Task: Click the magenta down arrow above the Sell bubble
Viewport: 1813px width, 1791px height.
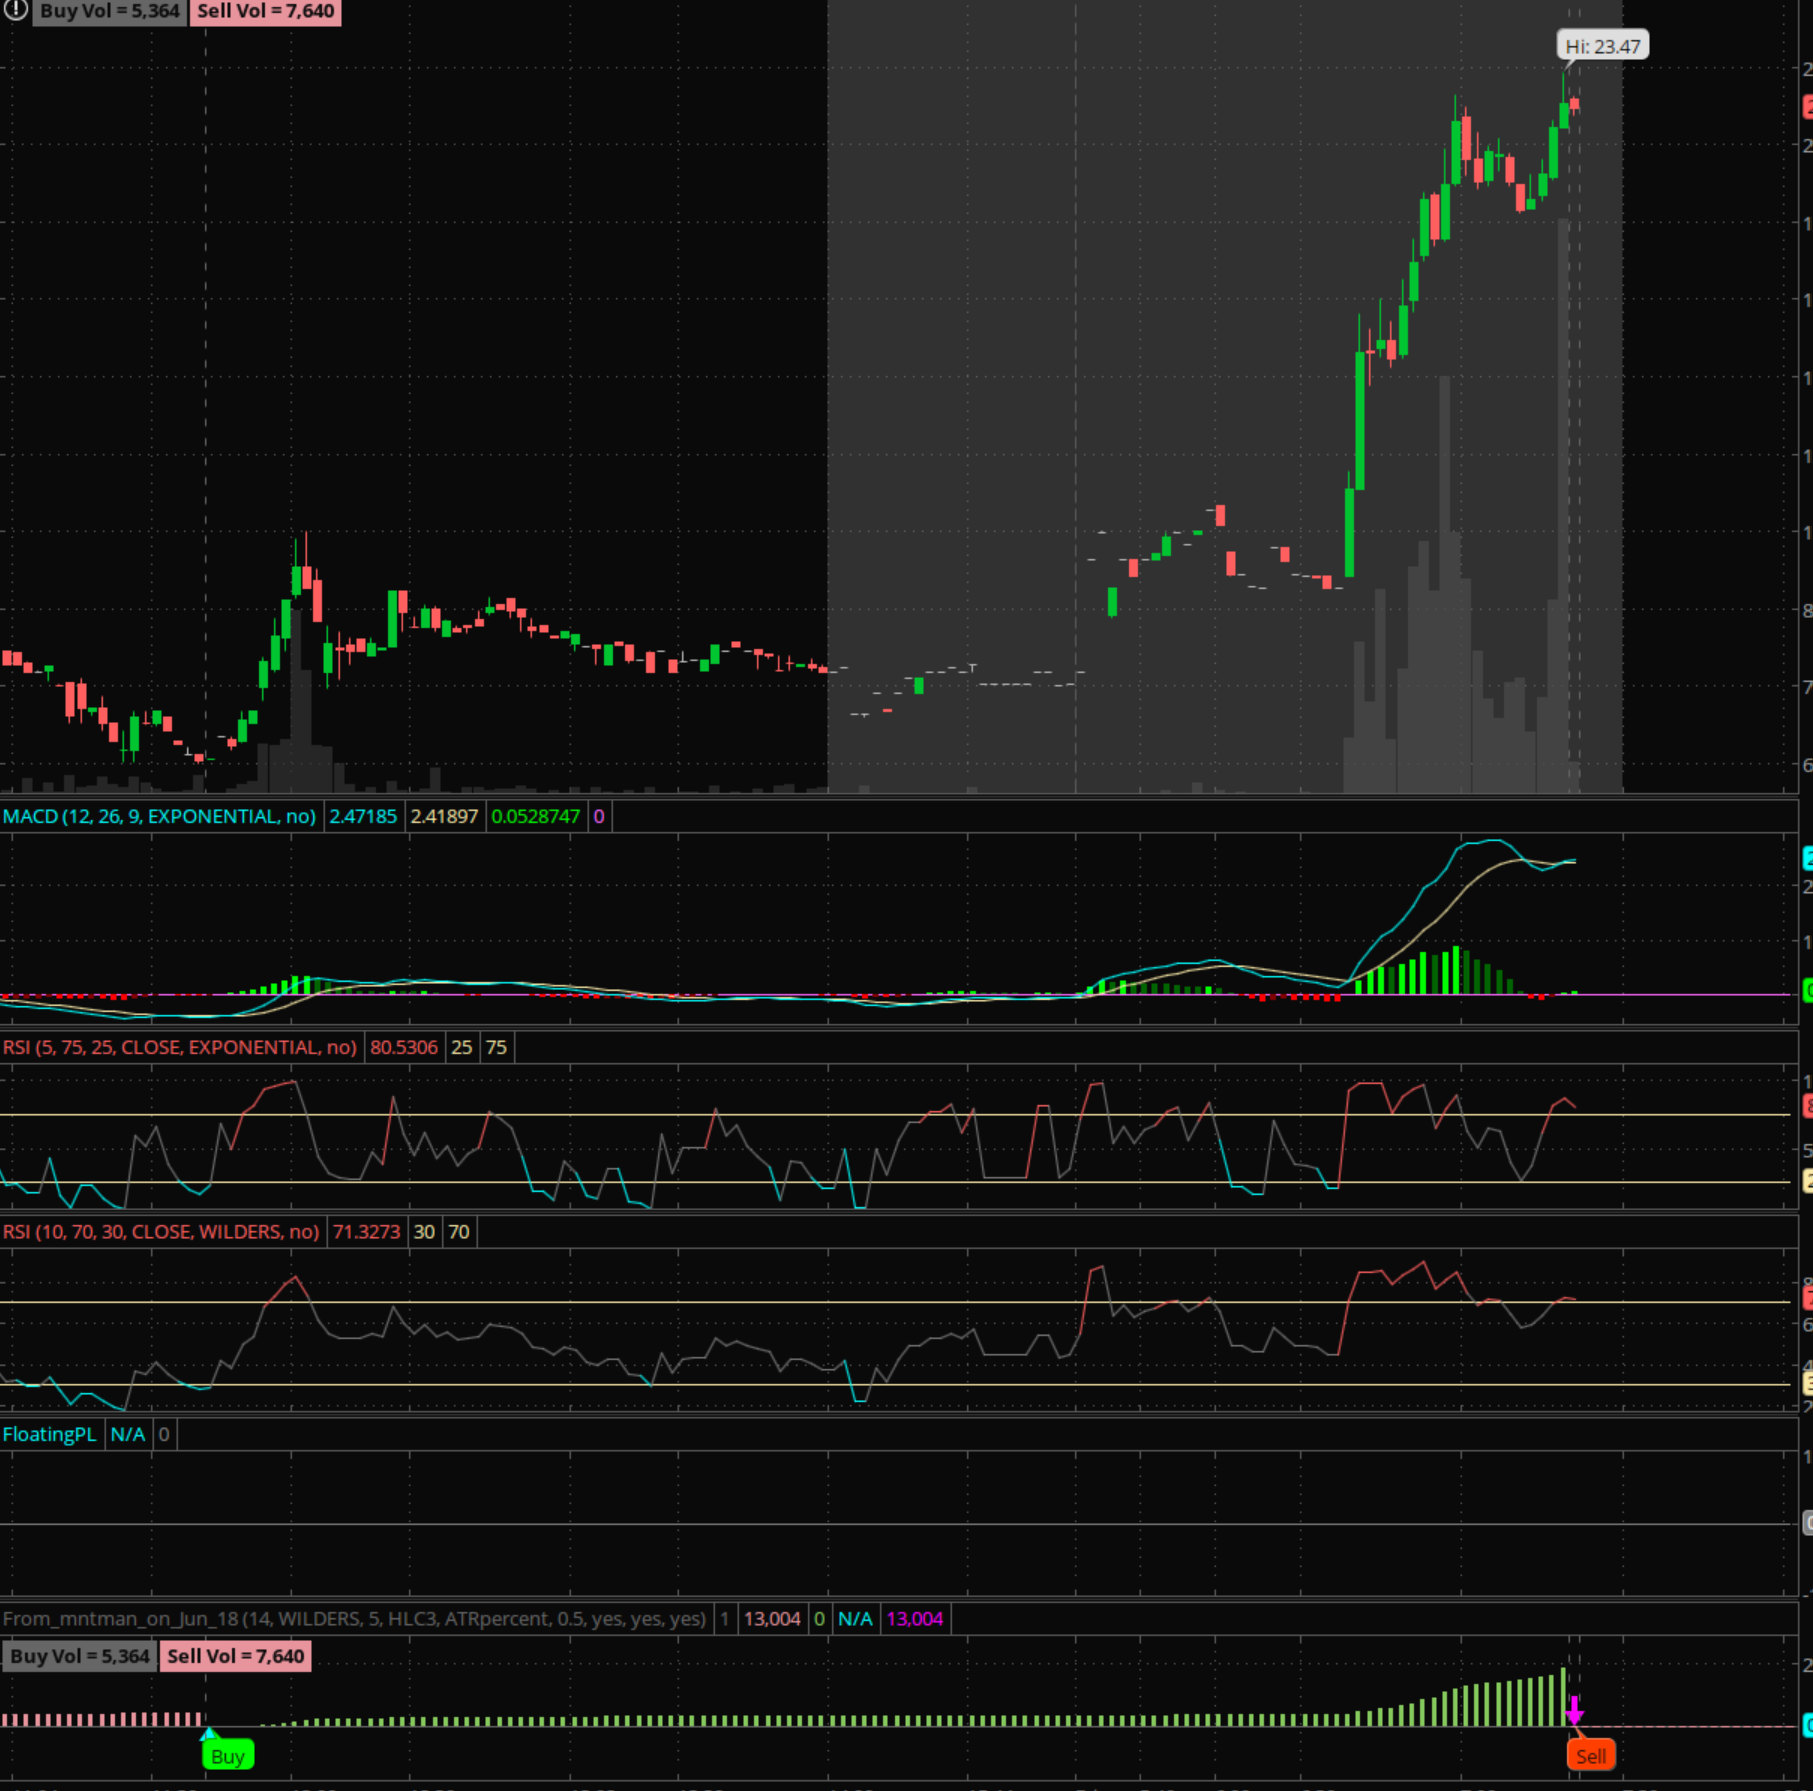Action: coord(1574,1711)
